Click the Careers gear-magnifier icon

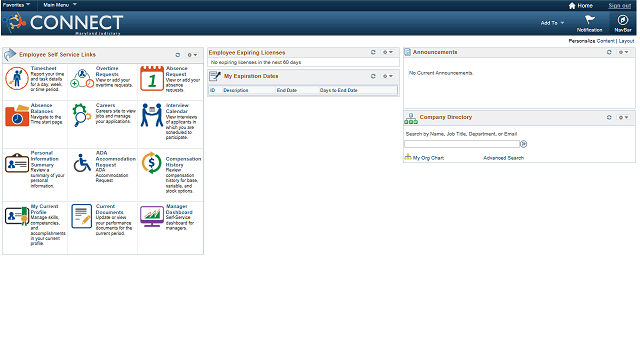click(81, 115)
